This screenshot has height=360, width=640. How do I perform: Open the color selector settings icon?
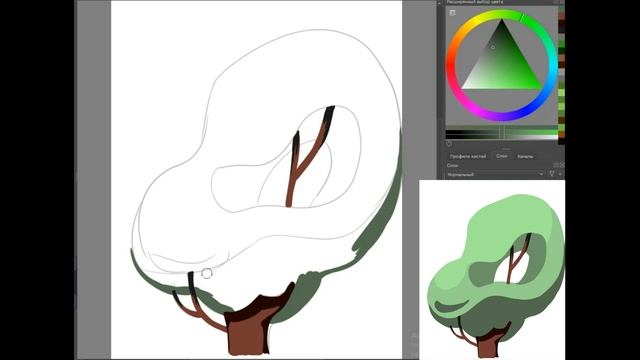click(x=452, y=13)
